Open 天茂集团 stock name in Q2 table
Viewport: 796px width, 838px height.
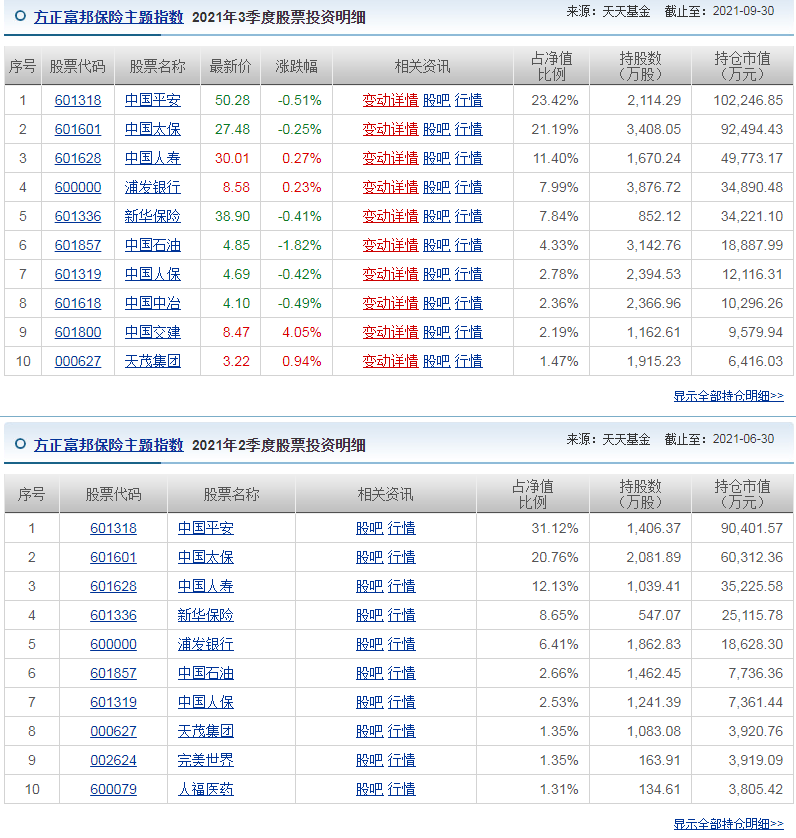(205, 732)
